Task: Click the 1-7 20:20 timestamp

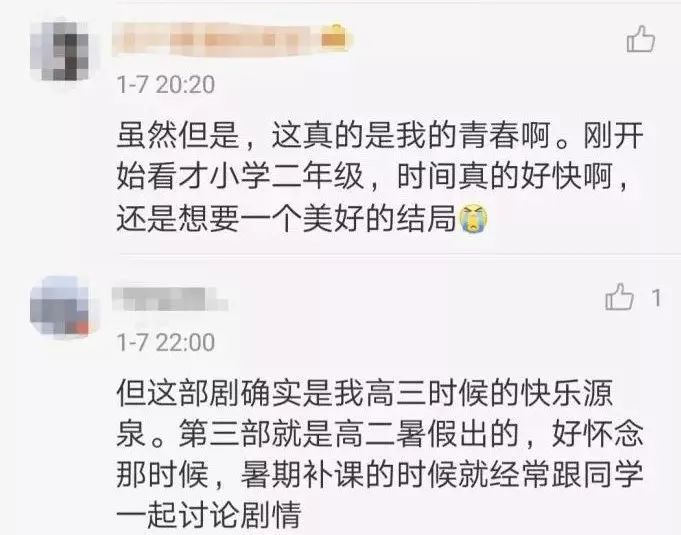Action: pos(166,84)
